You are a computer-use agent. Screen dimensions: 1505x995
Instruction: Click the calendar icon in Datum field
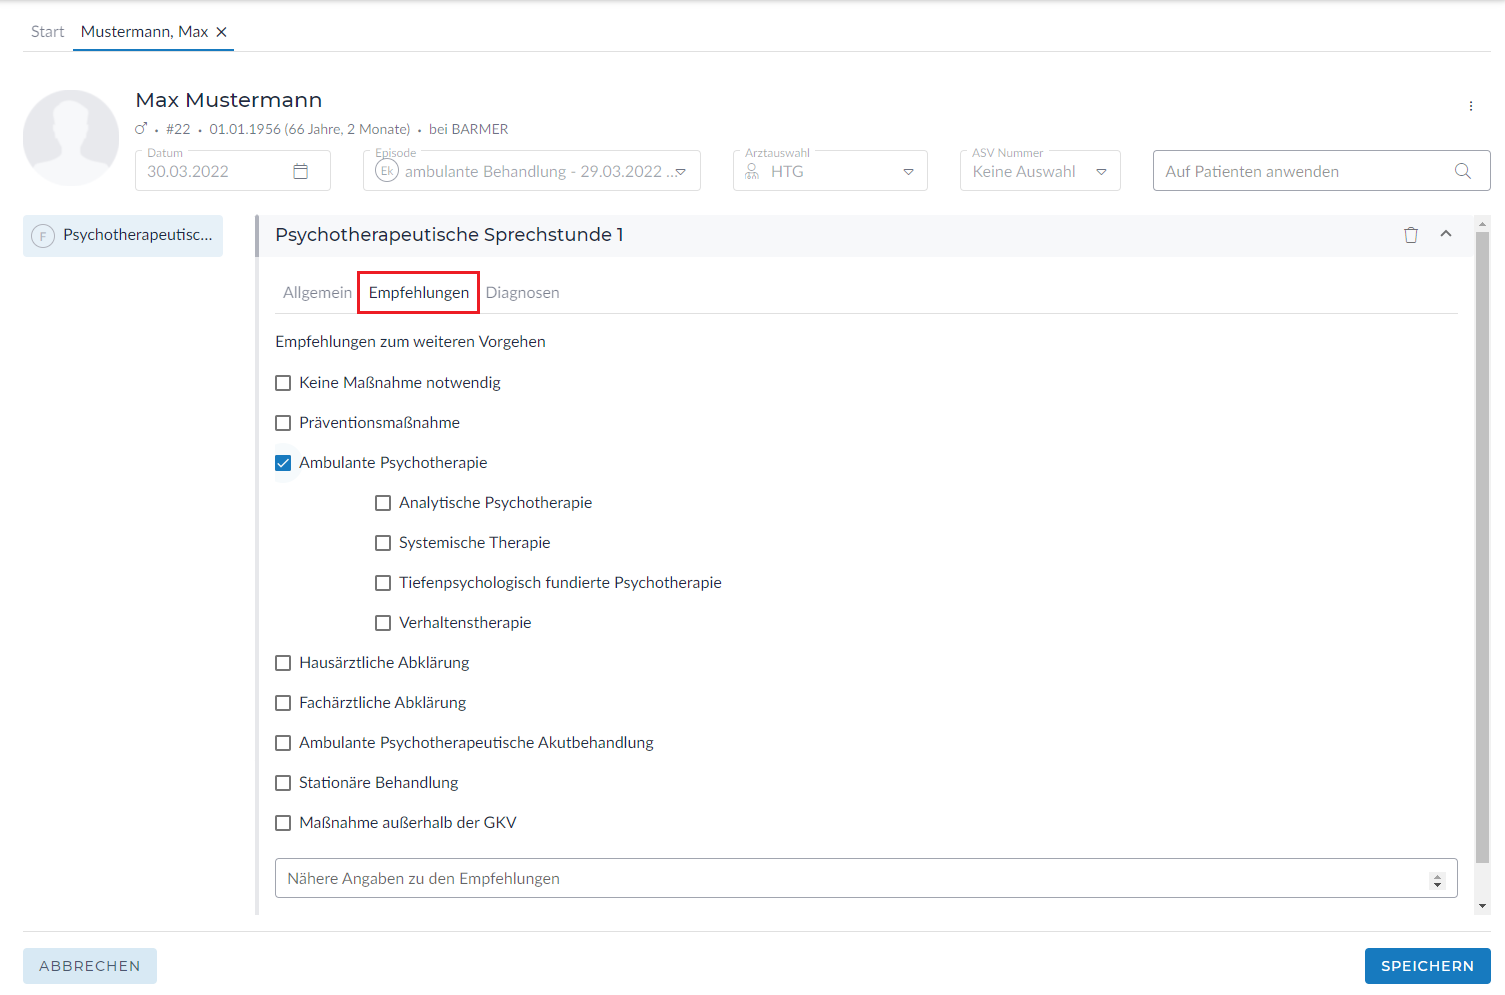pos(300,171)
